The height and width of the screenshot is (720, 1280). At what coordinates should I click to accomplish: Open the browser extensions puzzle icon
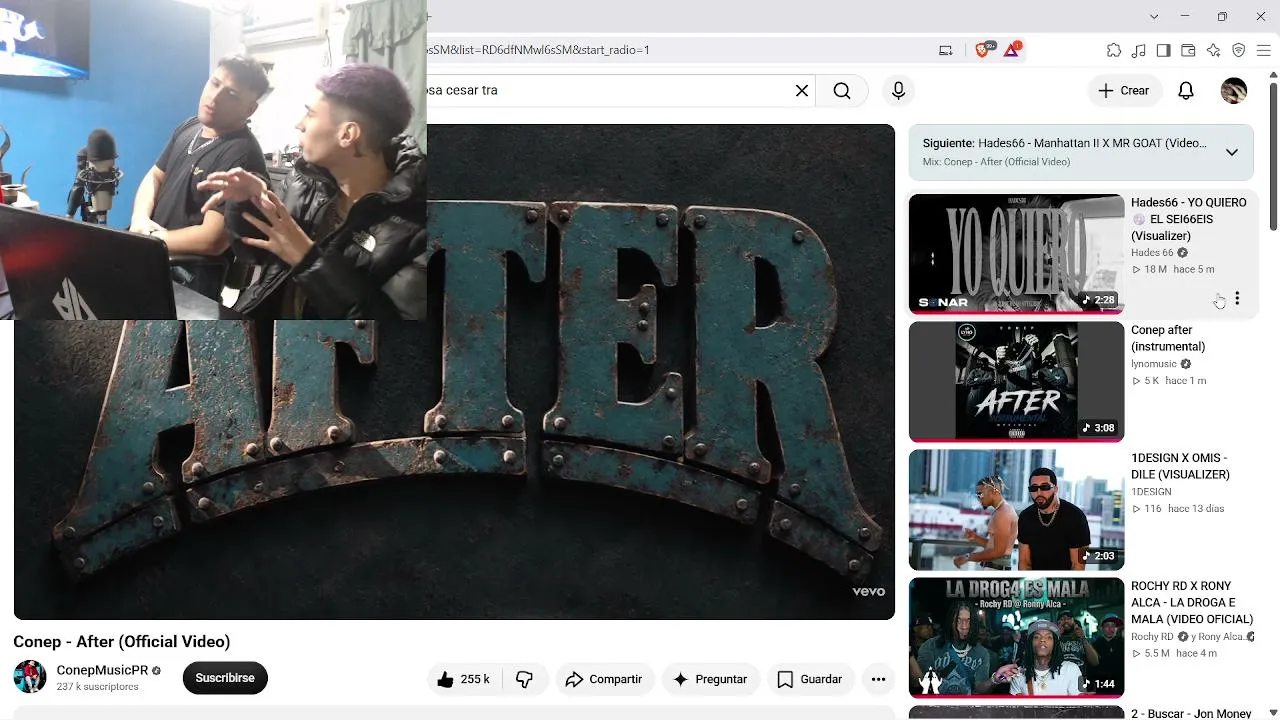[1113, 50]
